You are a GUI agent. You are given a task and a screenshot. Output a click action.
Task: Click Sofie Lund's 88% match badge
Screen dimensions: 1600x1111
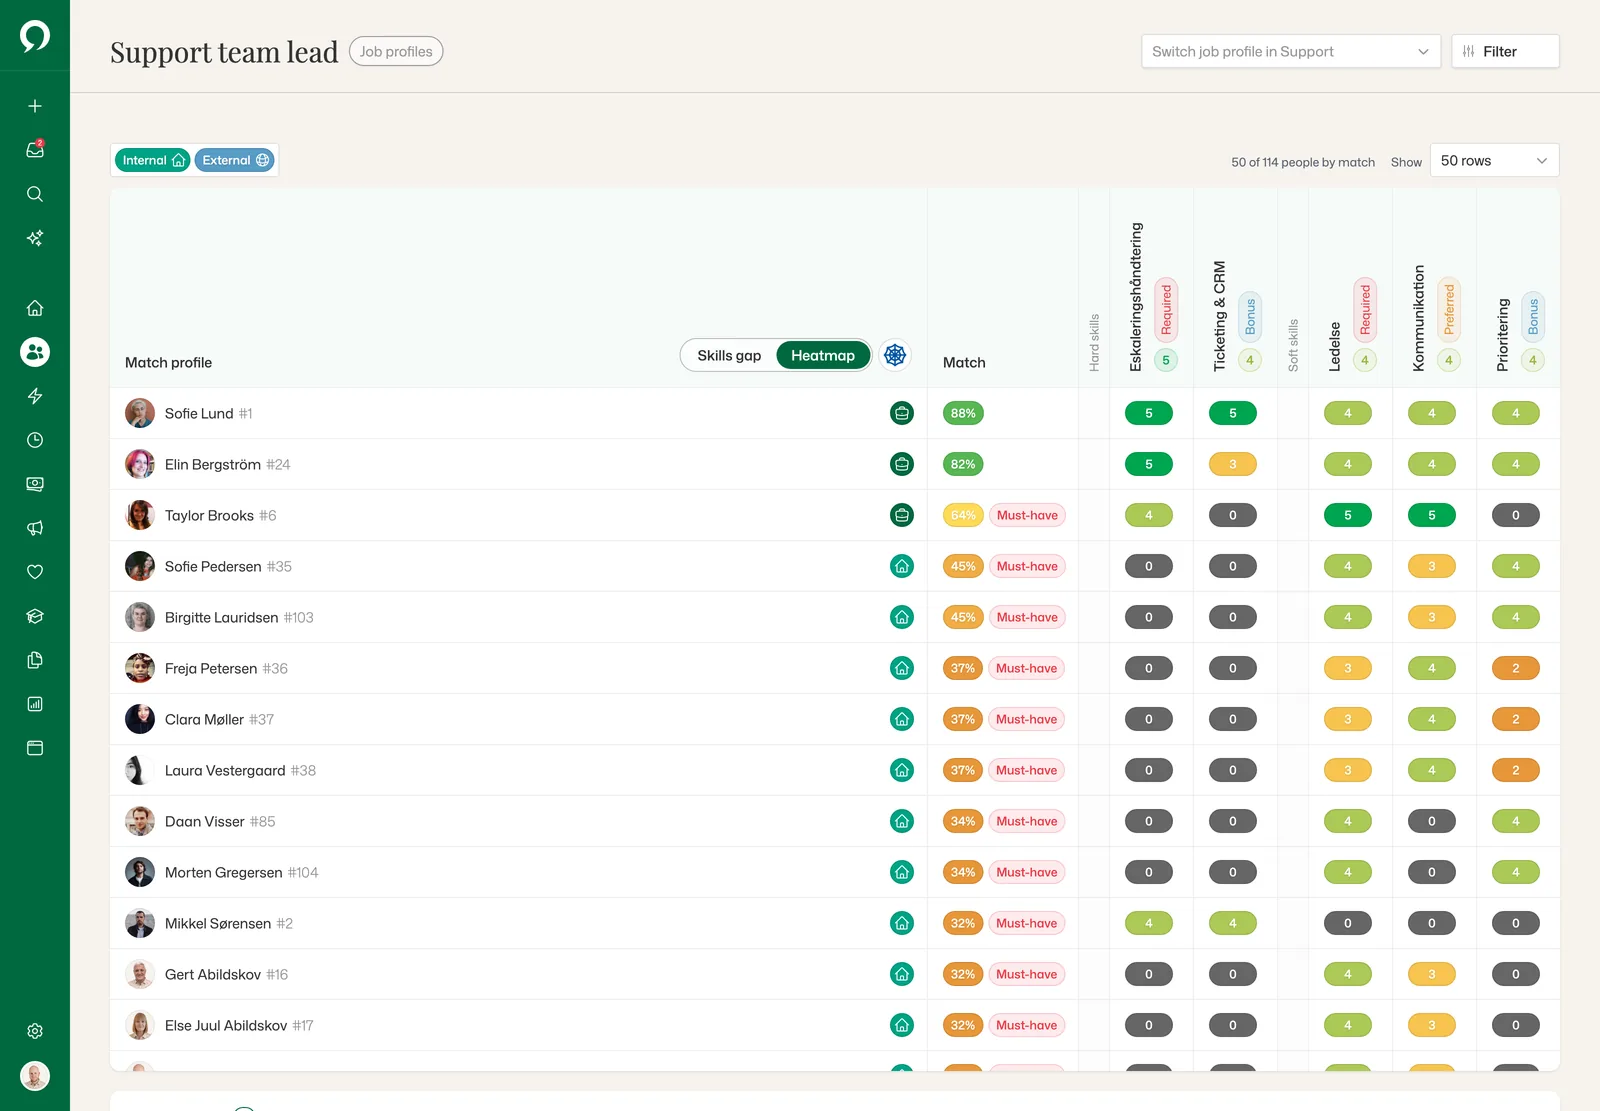tap(963, 413)
